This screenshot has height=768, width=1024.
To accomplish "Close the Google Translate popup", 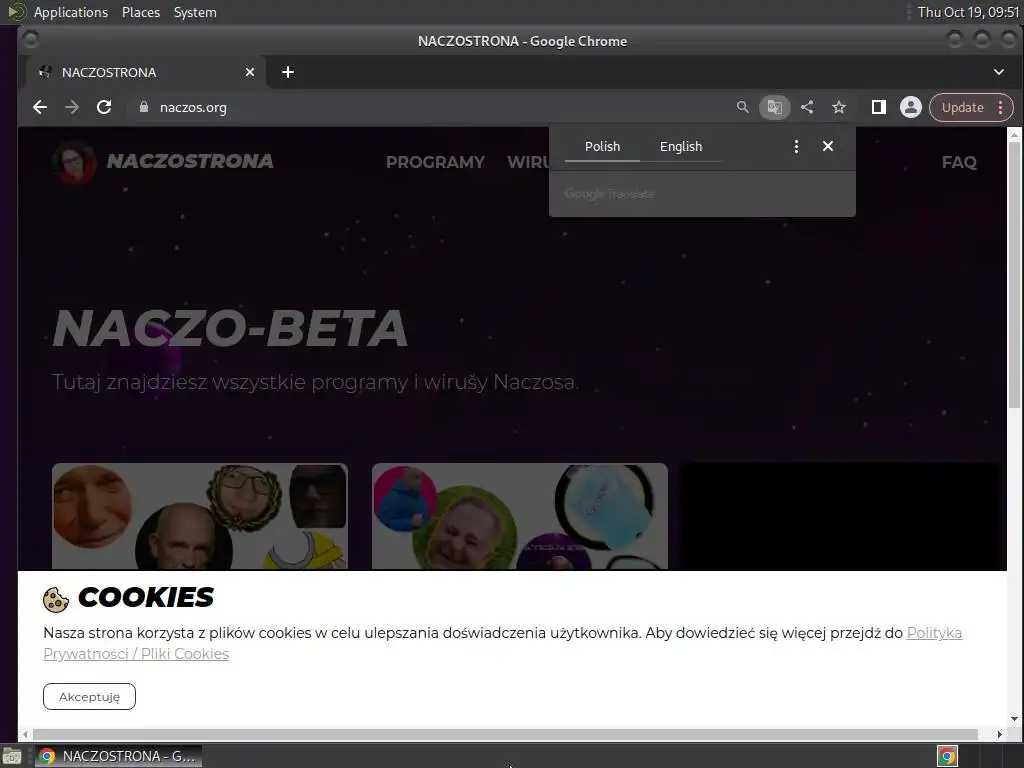I will coord(828,146).
